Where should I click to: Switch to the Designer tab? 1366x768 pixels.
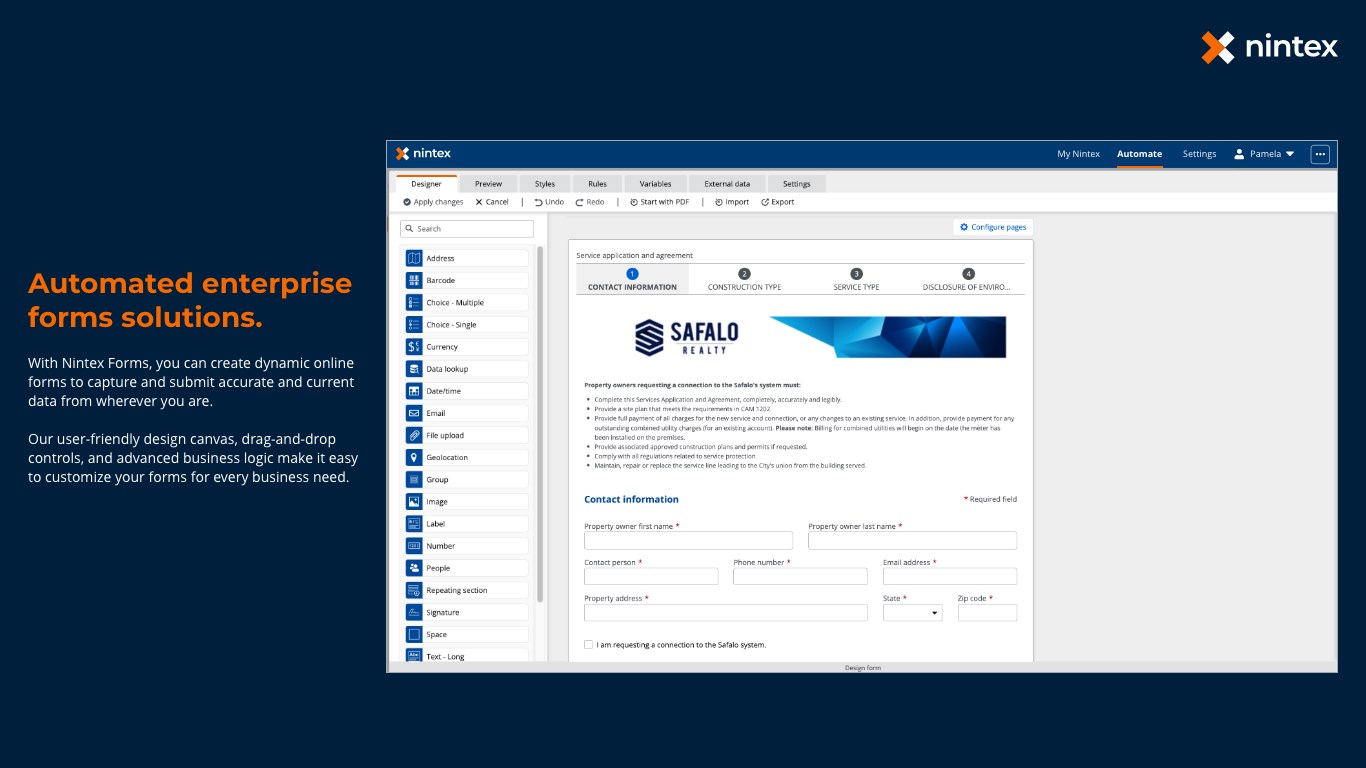click(426, 184)
